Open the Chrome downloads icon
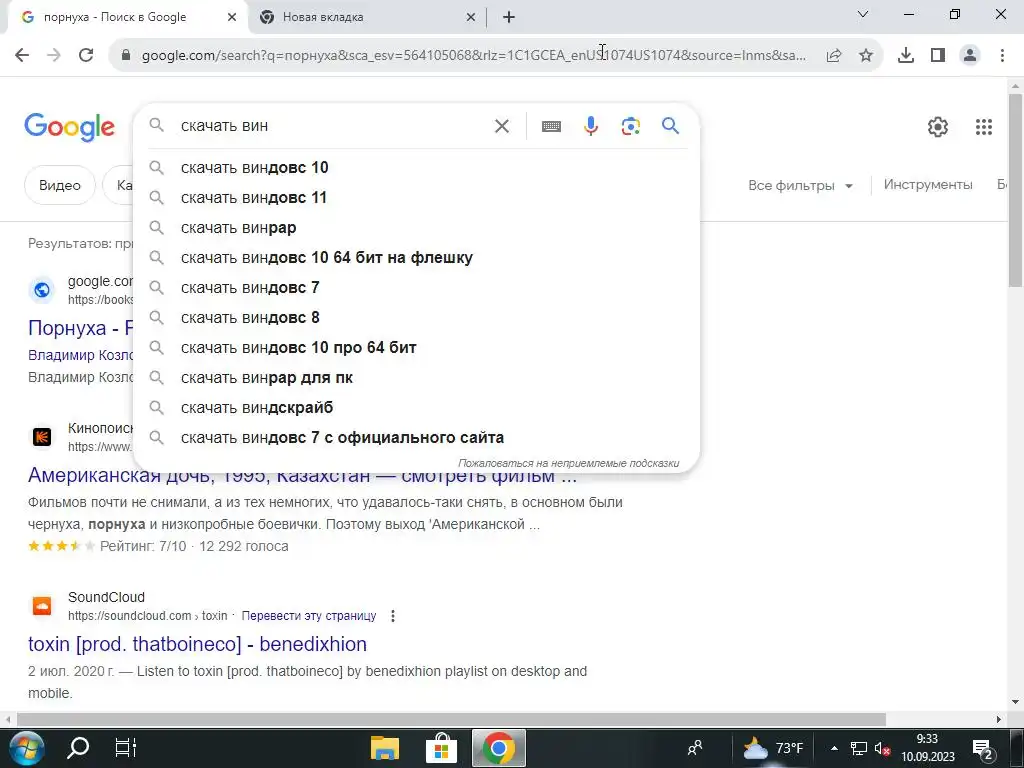Viewport: 1024px width, 768px height. tap(906, 56)
